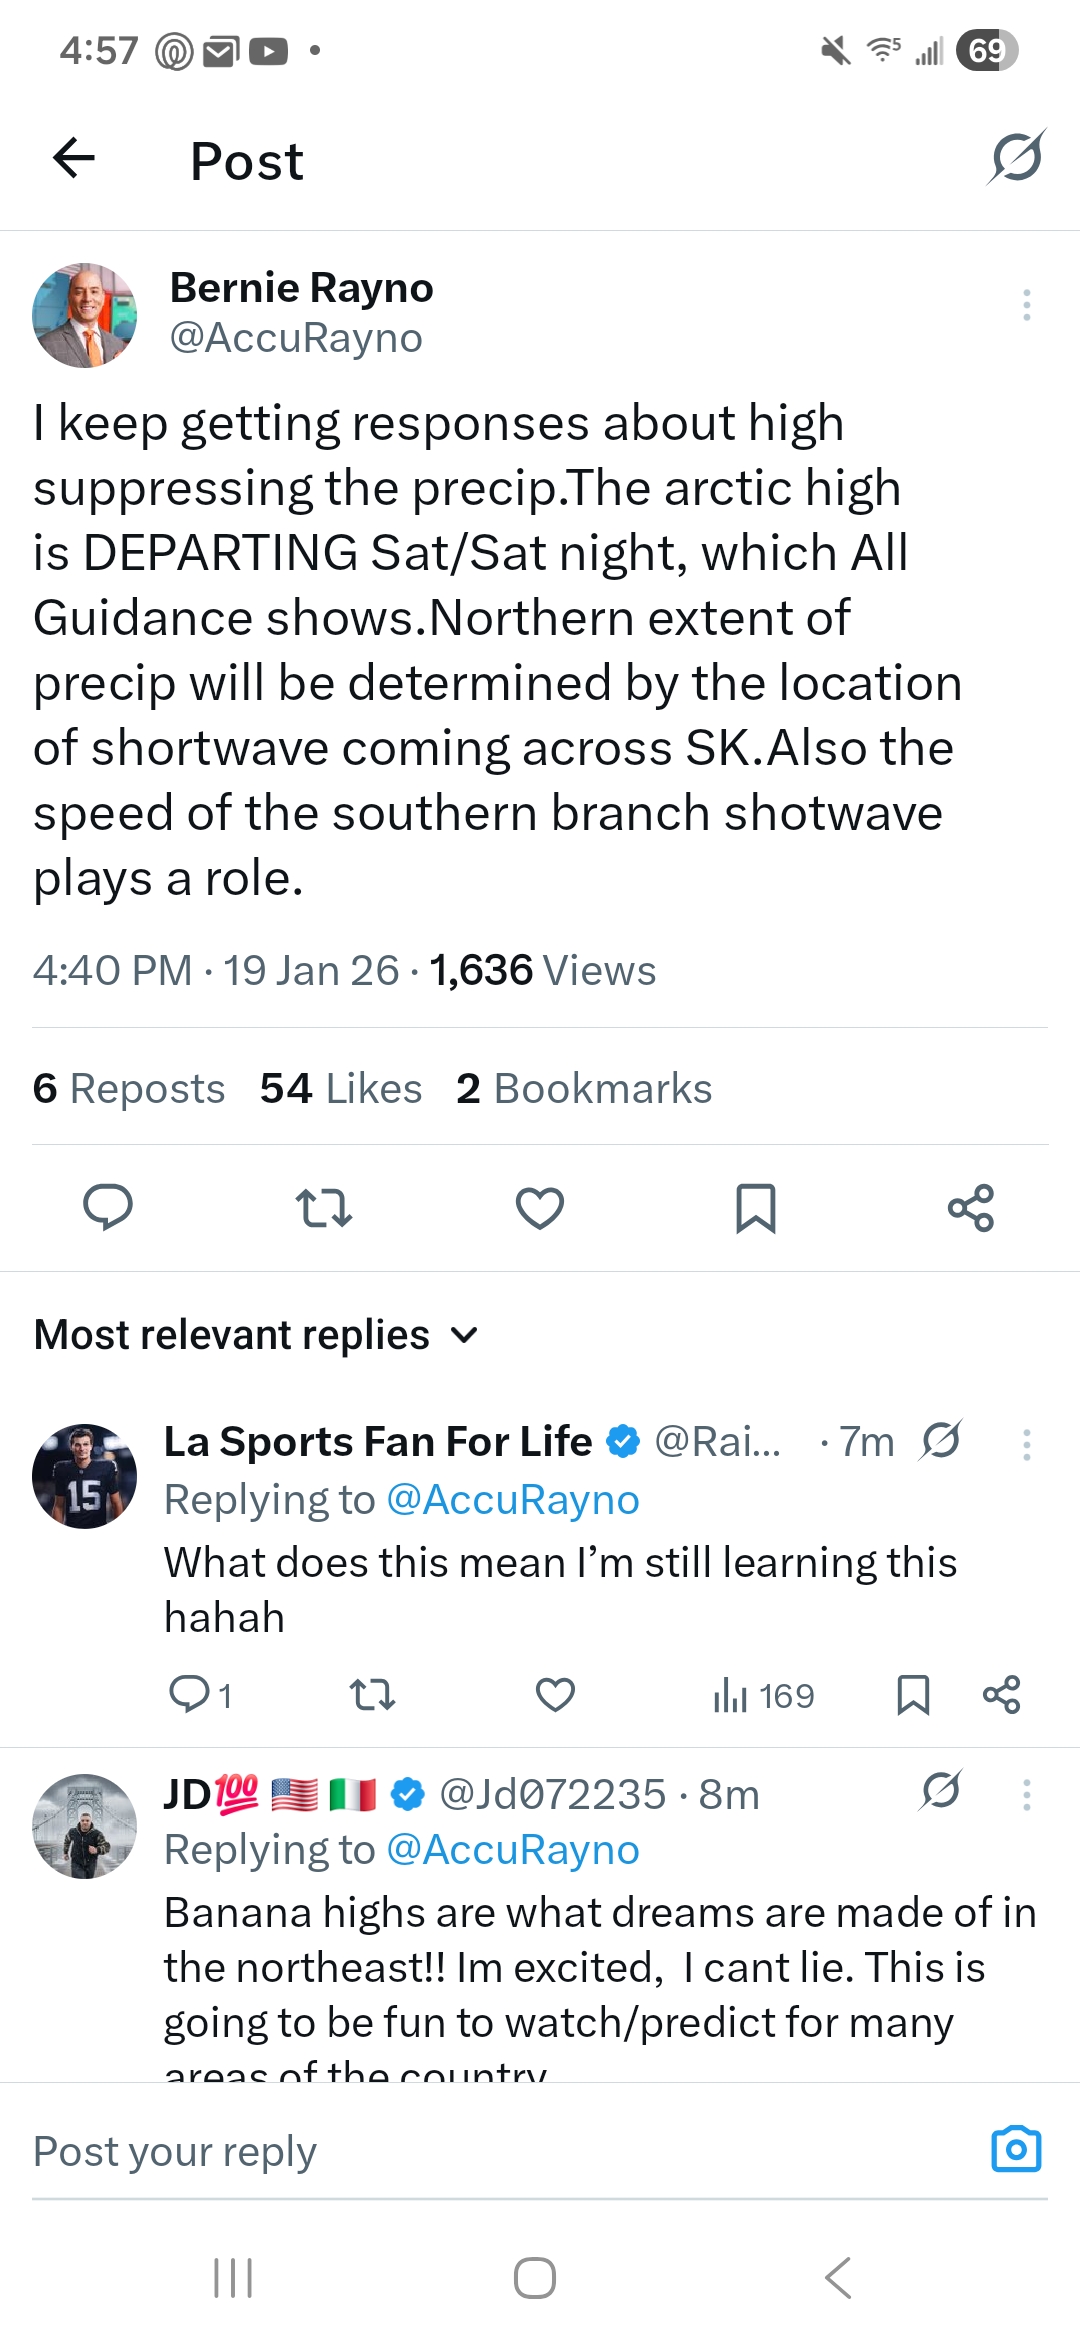Open Bernie Rayno's profile picture
1080x2340 pixels.
point(85,315)
